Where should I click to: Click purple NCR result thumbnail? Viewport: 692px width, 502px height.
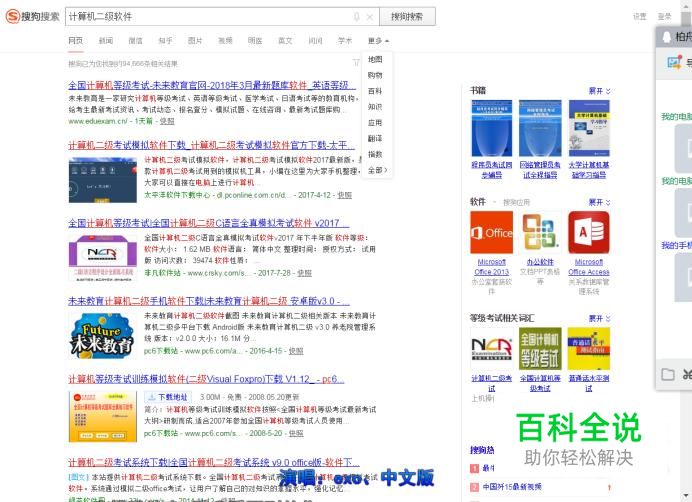(102, 258)
